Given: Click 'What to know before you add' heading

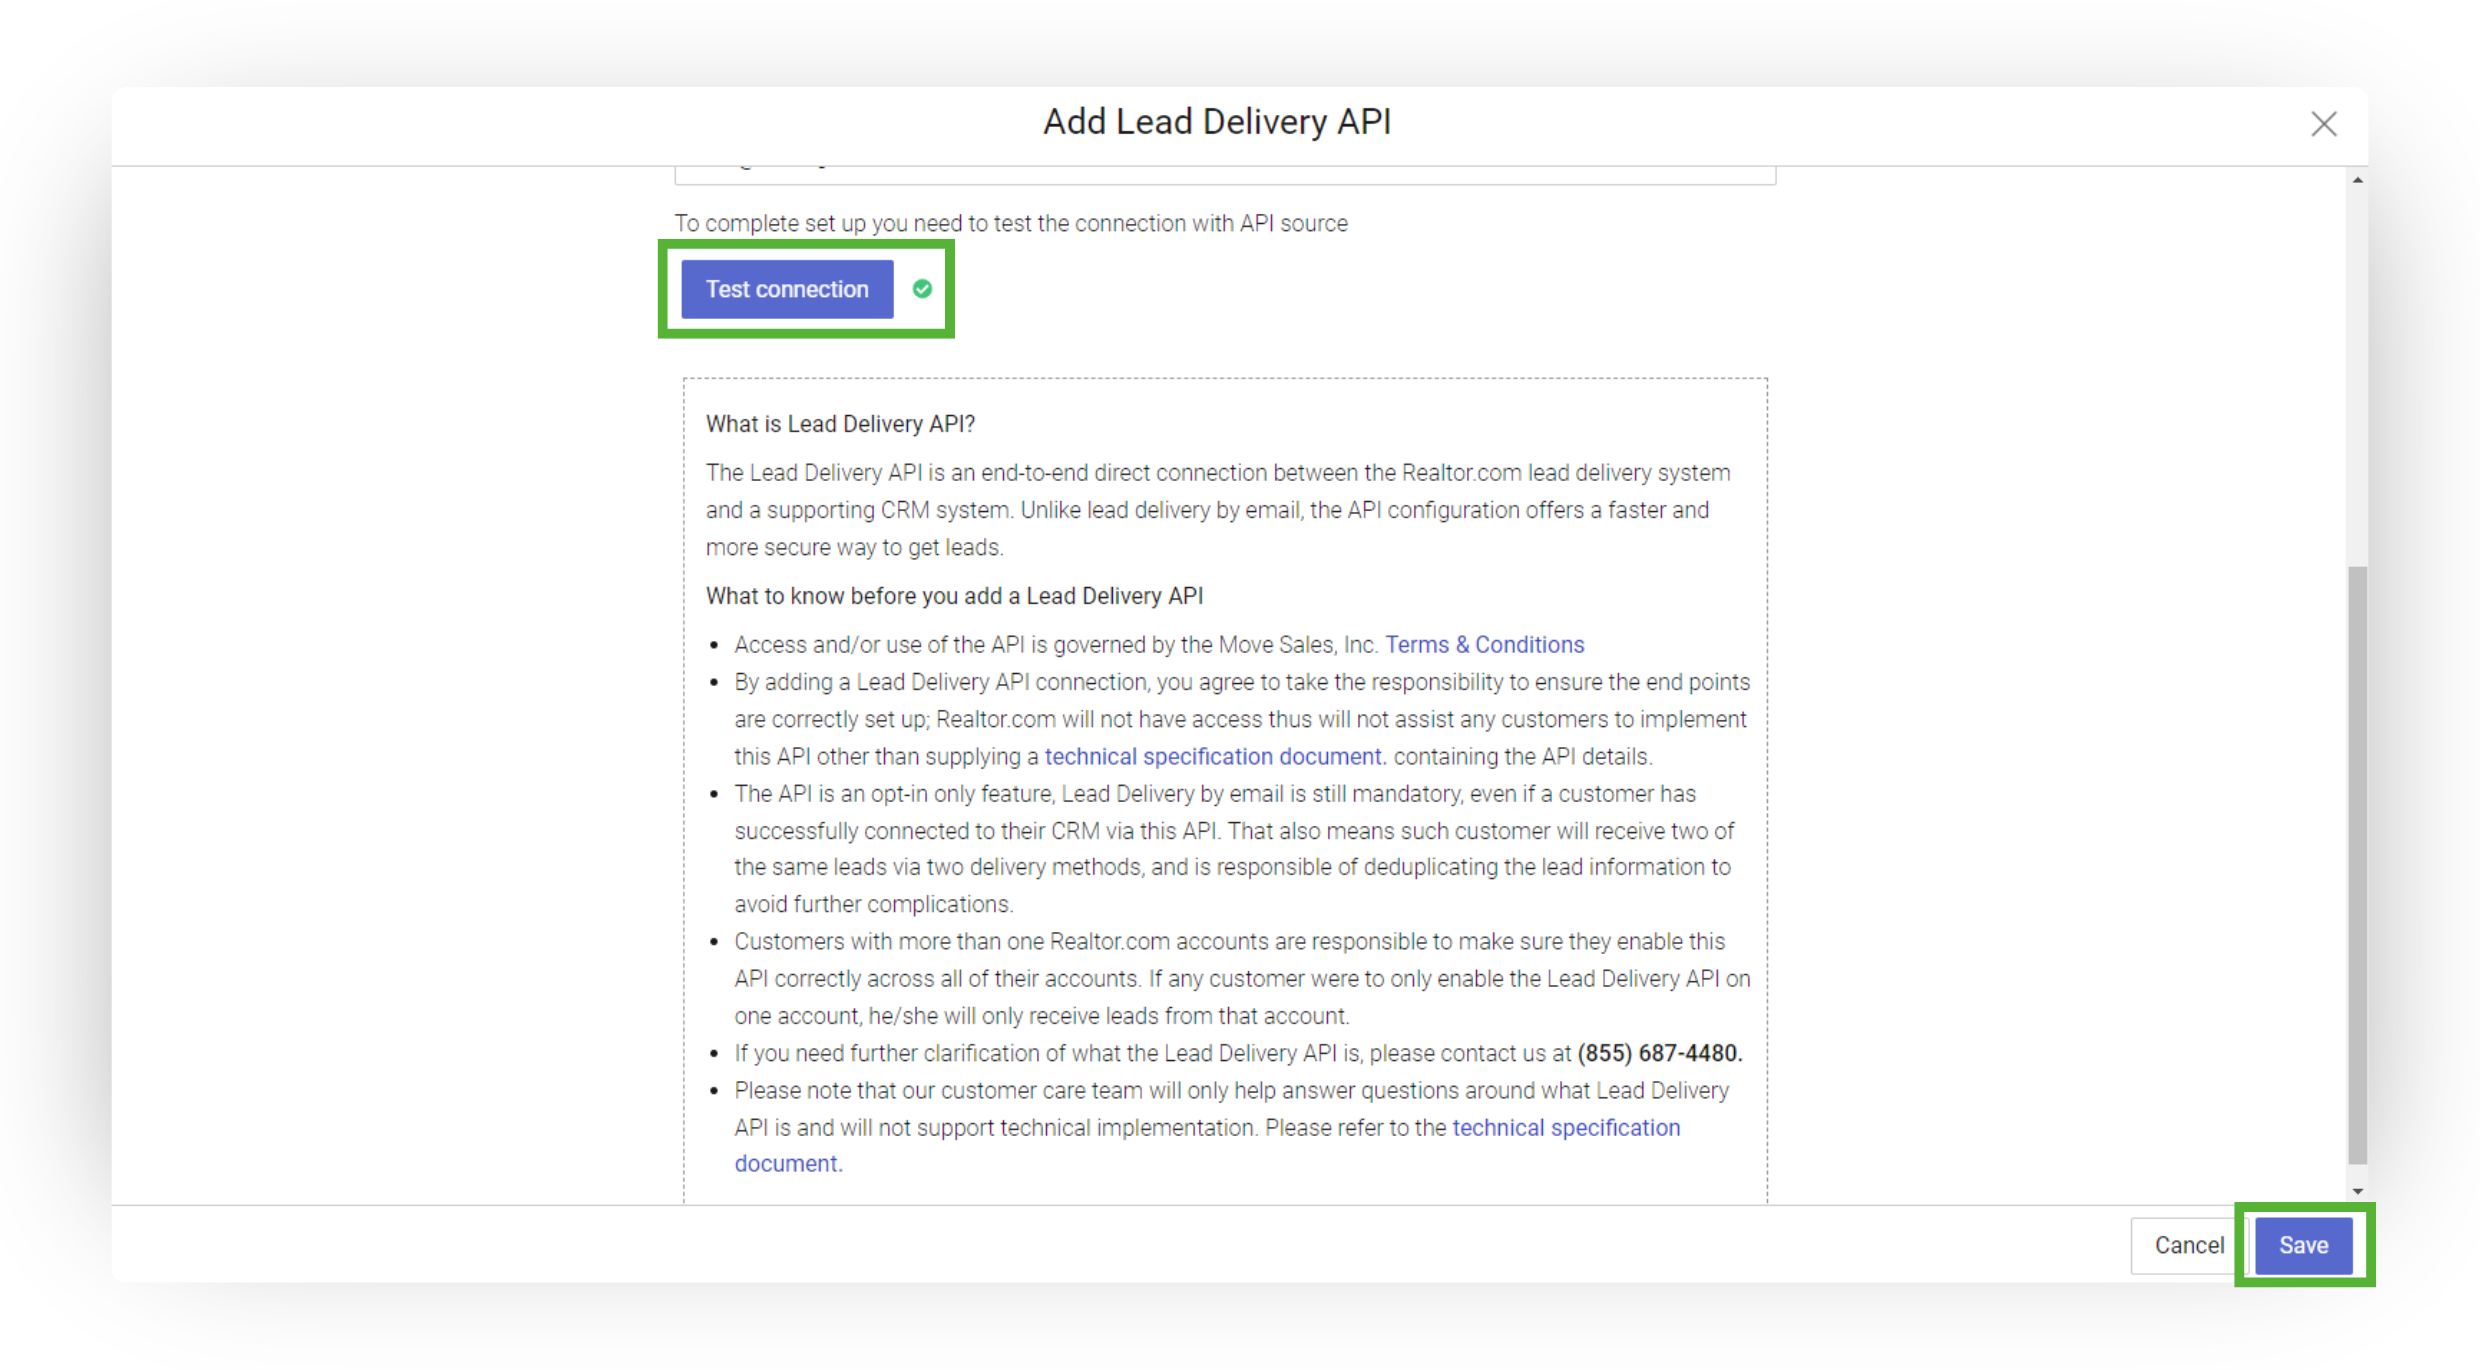Looking at the screenshot, I should (954, 596).
